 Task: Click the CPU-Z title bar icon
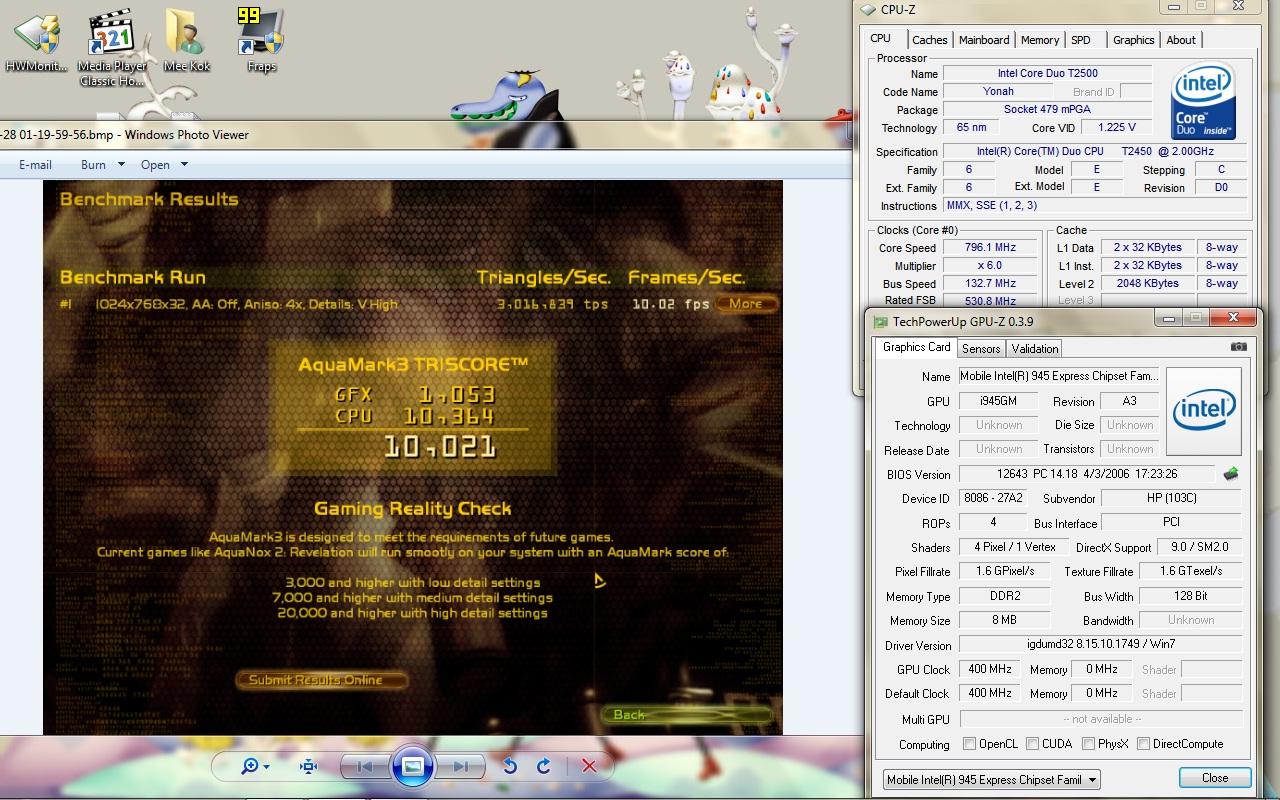(868, 10)
